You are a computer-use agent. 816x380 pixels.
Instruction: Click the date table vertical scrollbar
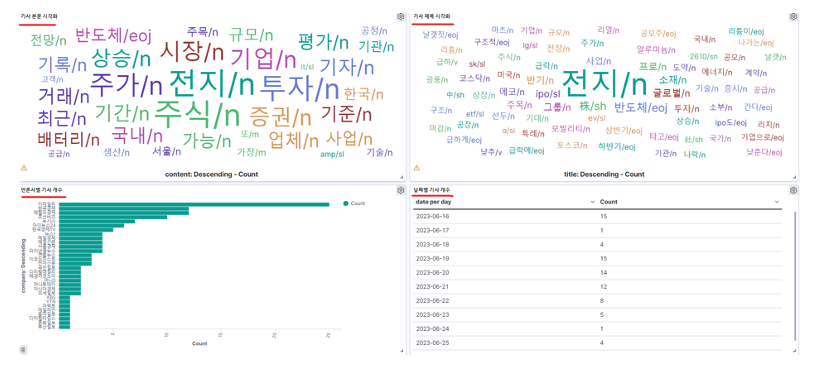click(796, 276)
